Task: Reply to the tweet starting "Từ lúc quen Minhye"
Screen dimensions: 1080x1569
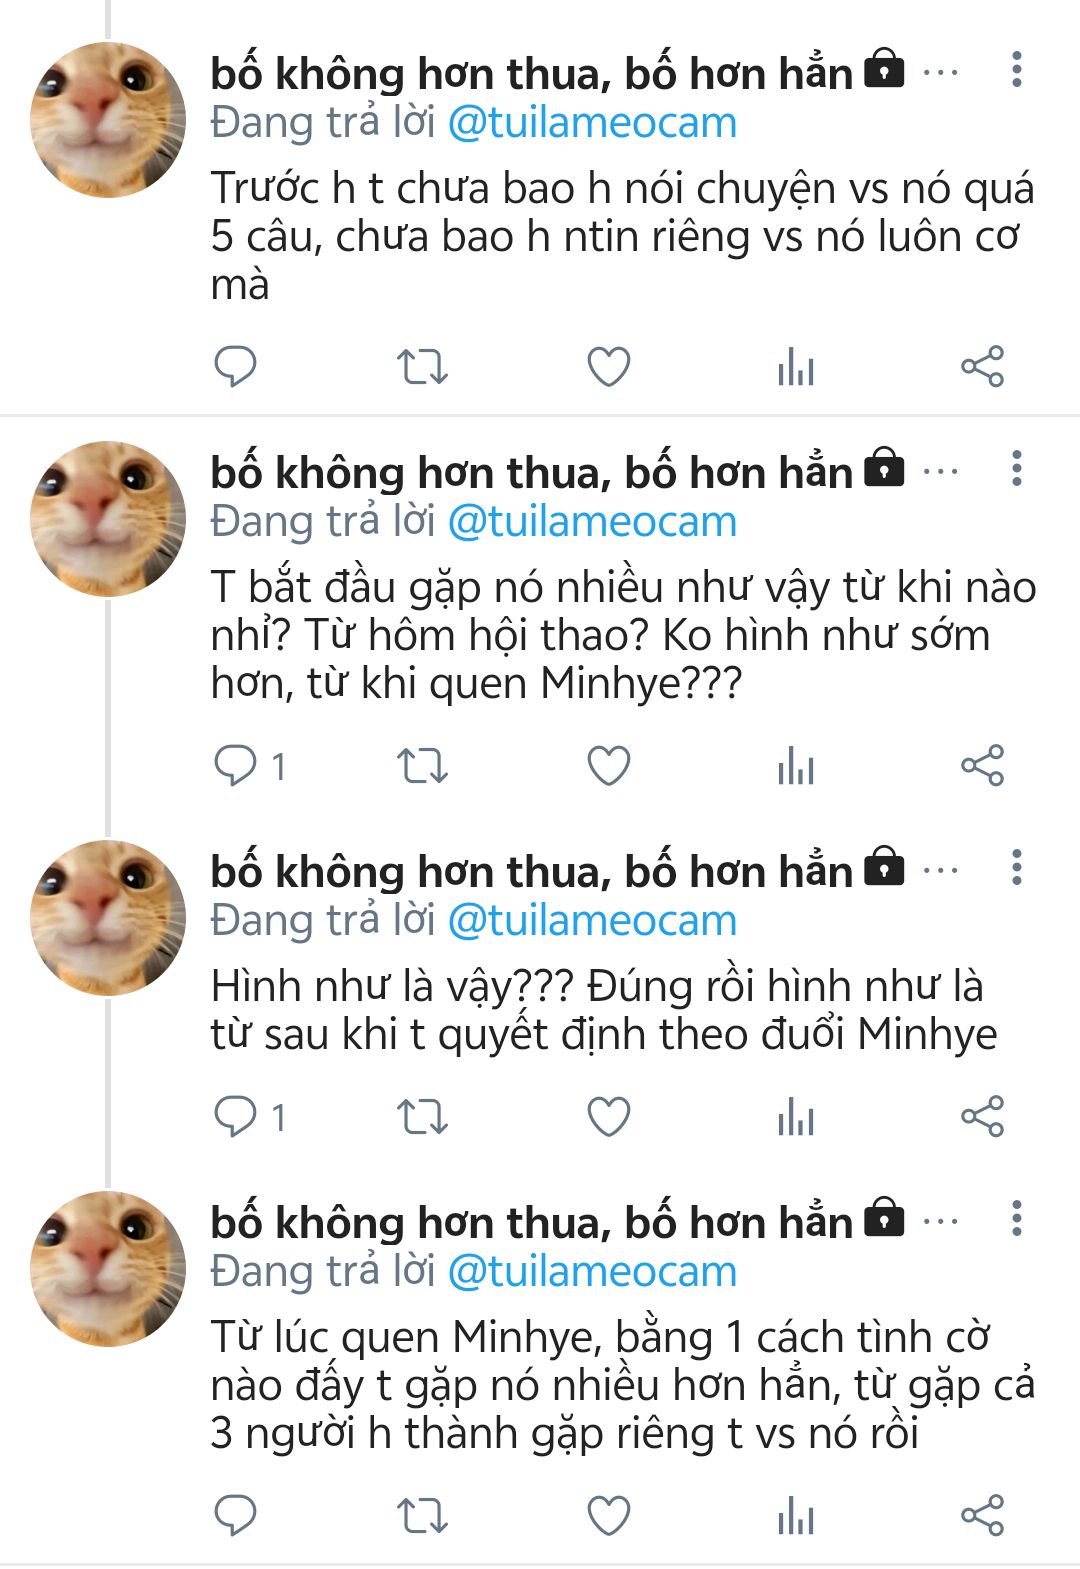Action: pyautogui.click(x=236, y=1515)
